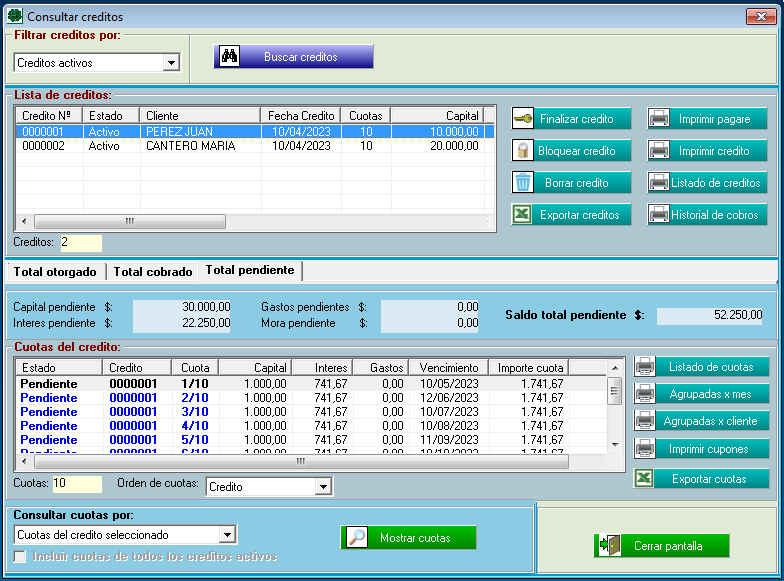Click the Excel icon for Exportar creditos

[x=523, y=215]
